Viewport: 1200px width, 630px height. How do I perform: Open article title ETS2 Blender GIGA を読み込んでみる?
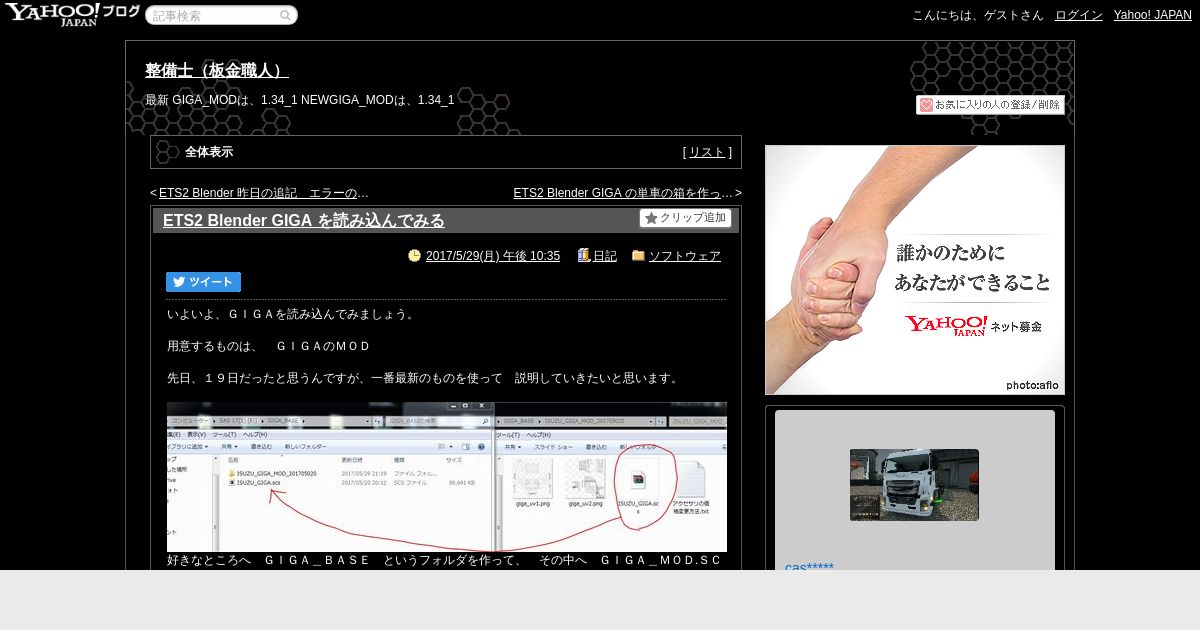point(304,220)
